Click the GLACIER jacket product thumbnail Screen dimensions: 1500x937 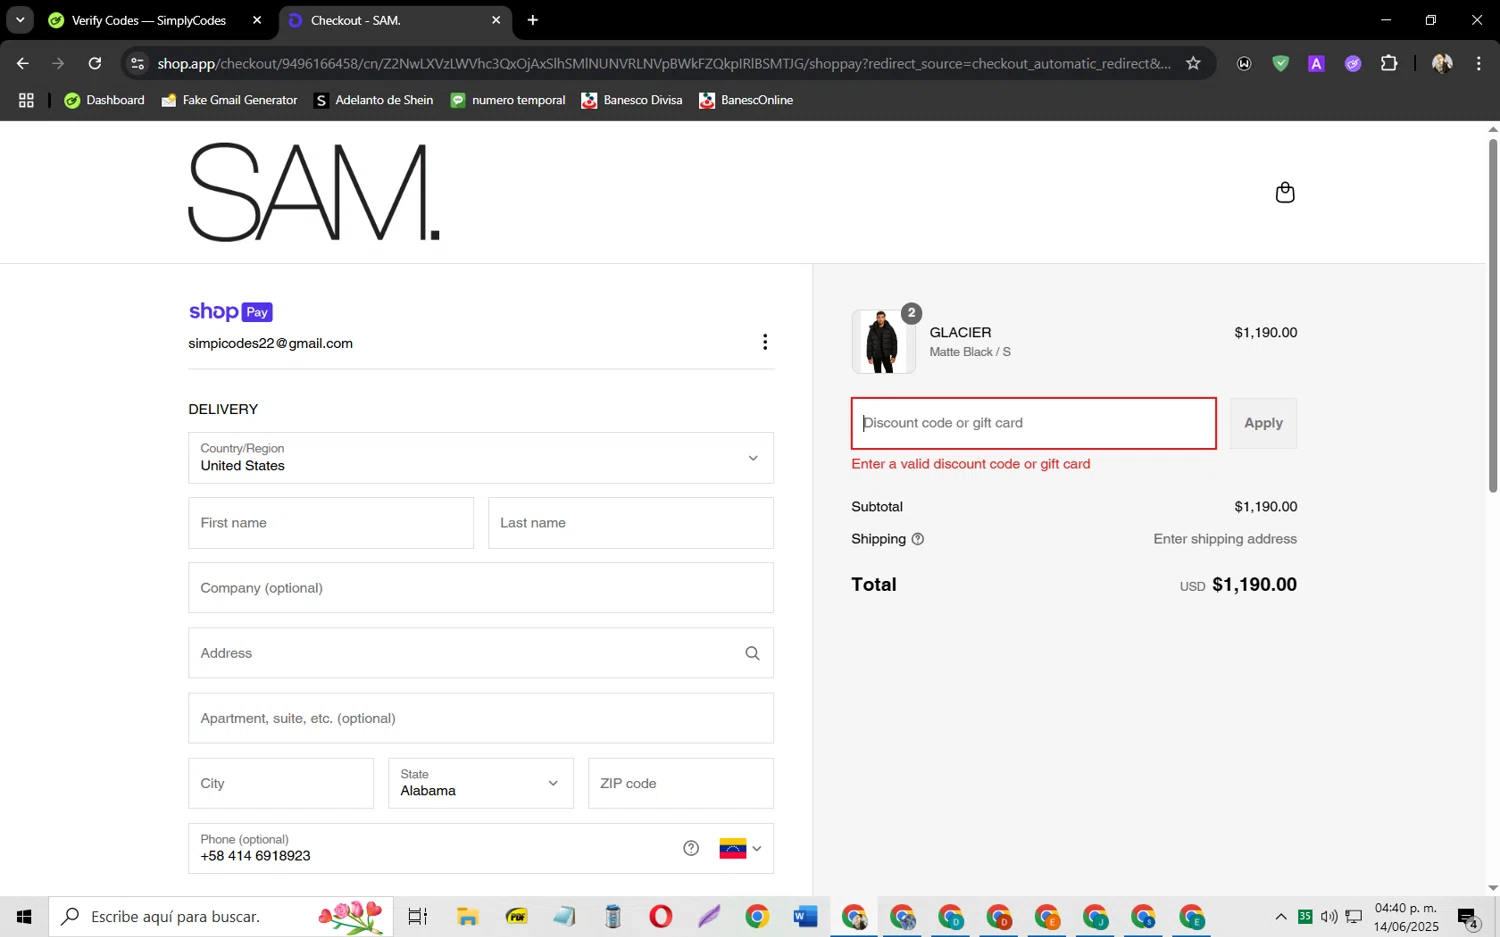(883, 341)
